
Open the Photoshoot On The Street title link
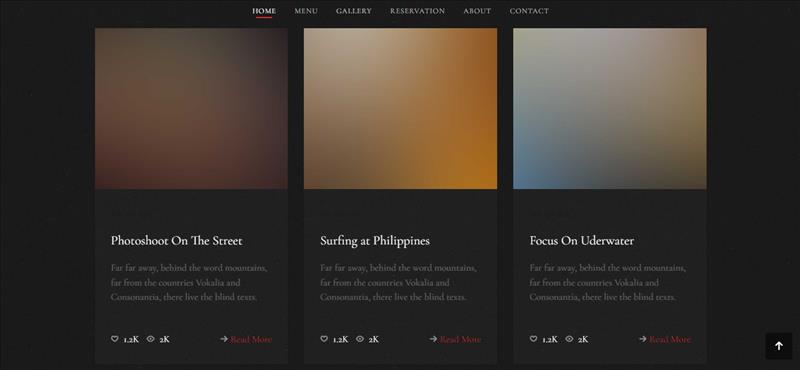[177, 241]
